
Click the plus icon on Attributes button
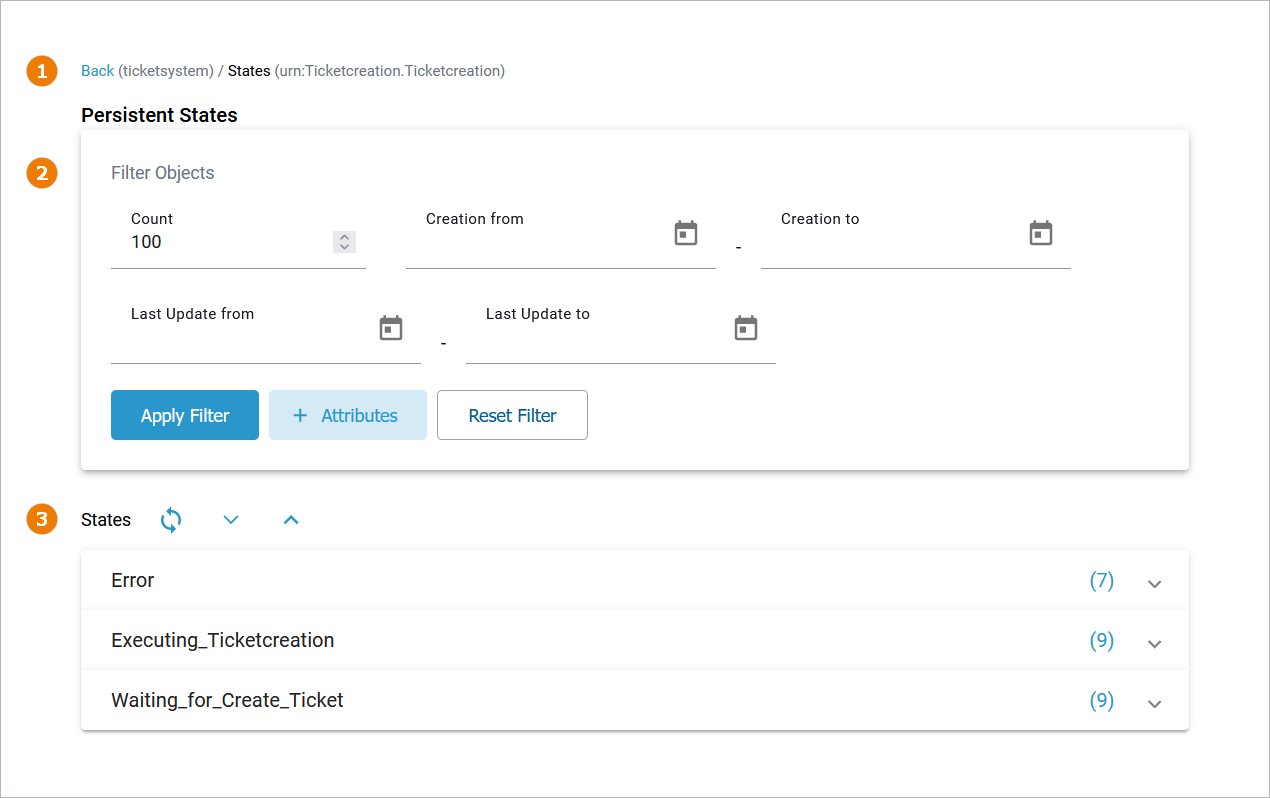tap(300, 416)
